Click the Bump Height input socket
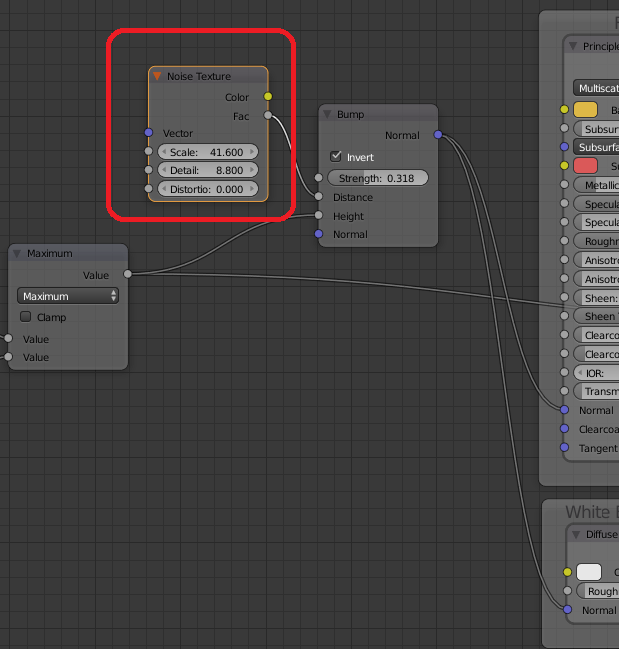The width and height of the screenshot is (619, 649). pyautogui.click(x=318, y=215)
